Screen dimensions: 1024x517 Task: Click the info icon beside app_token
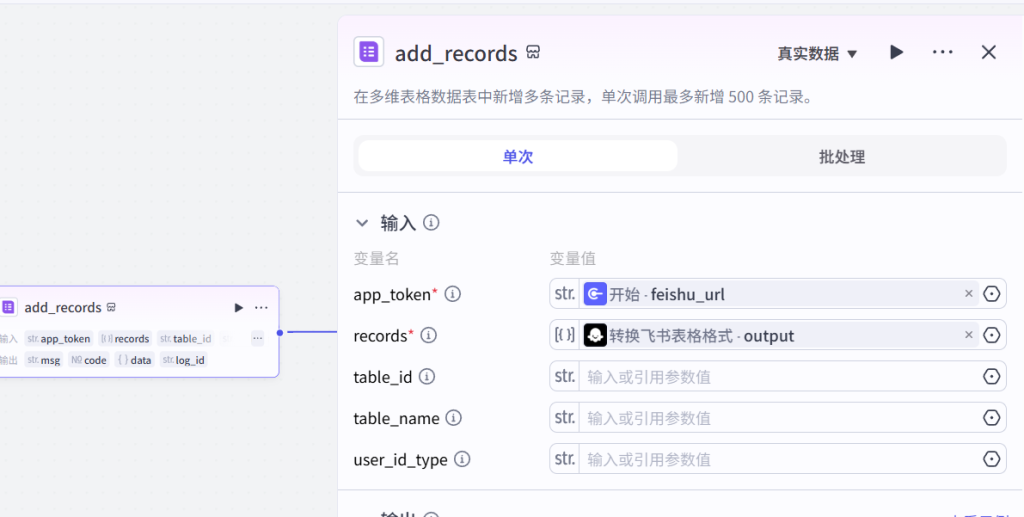click(x=452, y=294)
